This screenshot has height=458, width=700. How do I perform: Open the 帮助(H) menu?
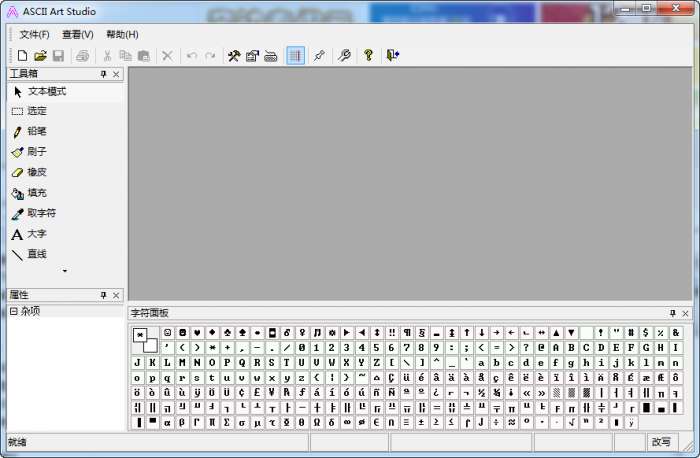121,34
